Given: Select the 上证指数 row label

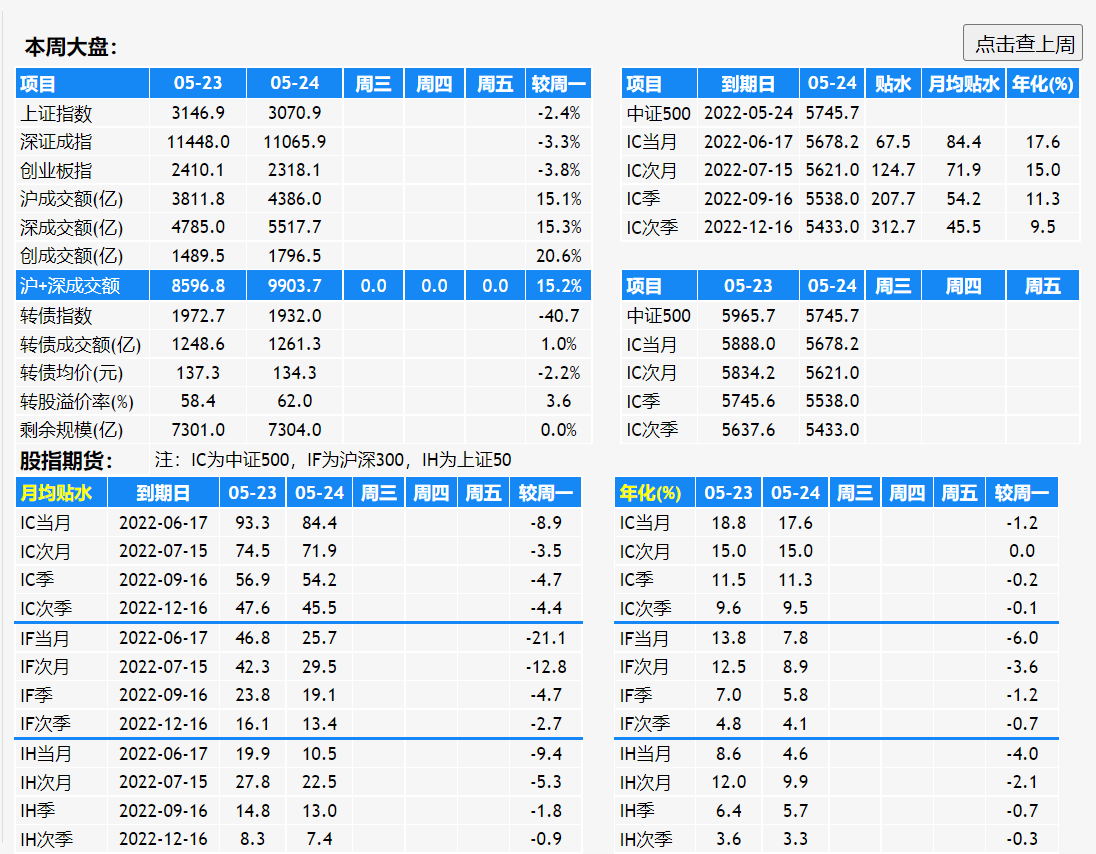Looking at the screenshot, I should pos(56,114).
